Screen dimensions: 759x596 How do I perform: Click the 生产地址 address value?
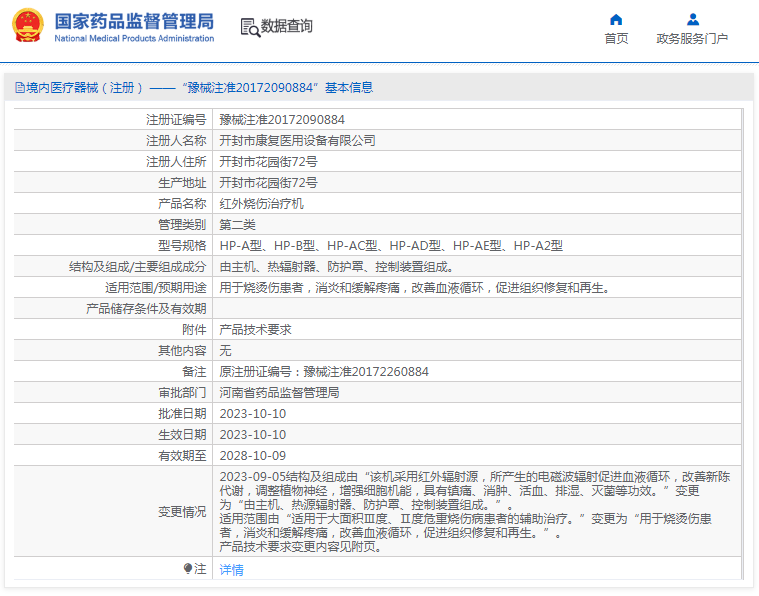click(268, 183)
